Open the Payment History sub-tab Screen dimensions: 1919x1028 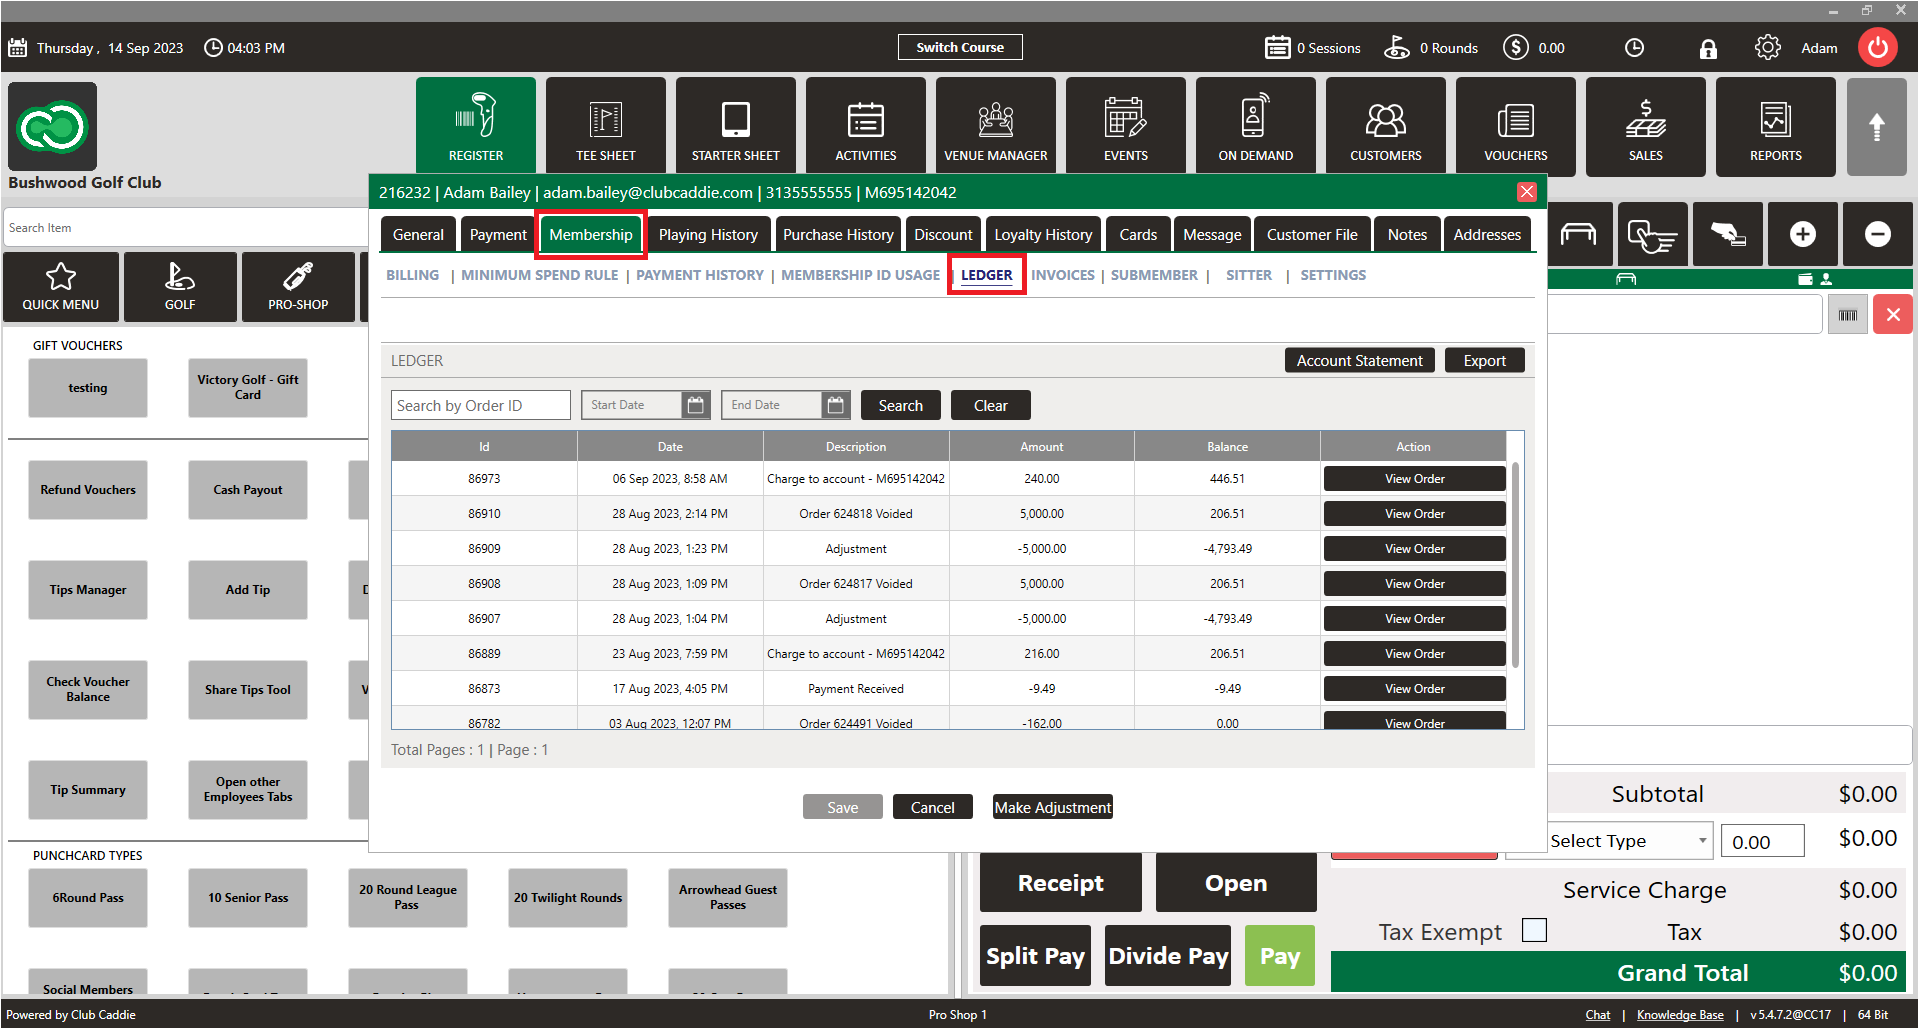(700, 275)
